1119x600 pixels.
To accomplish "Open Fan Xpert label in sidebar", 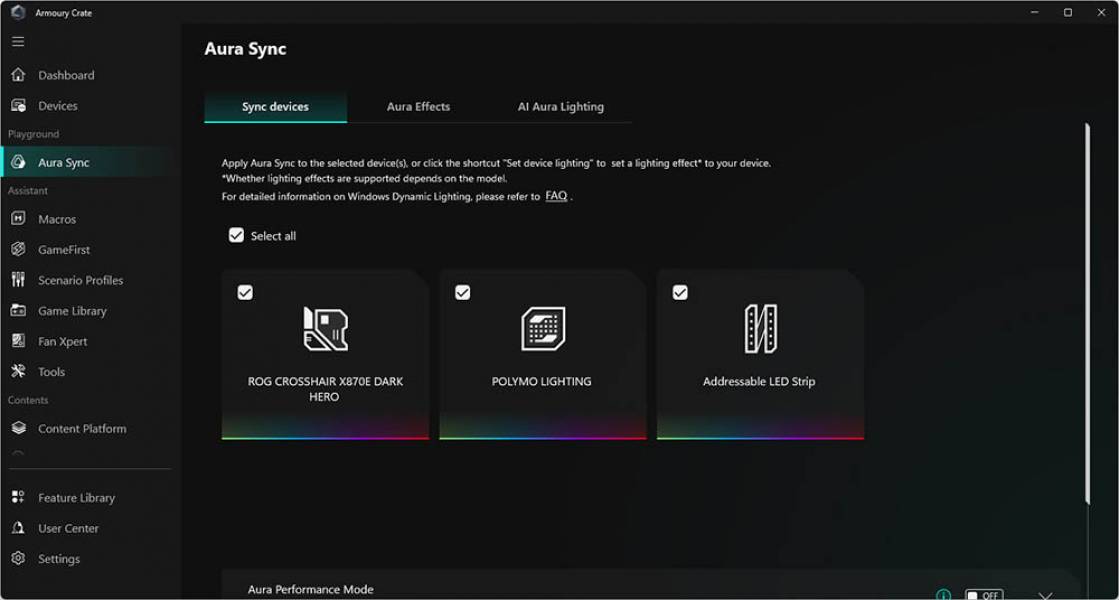I will [63, 342].
